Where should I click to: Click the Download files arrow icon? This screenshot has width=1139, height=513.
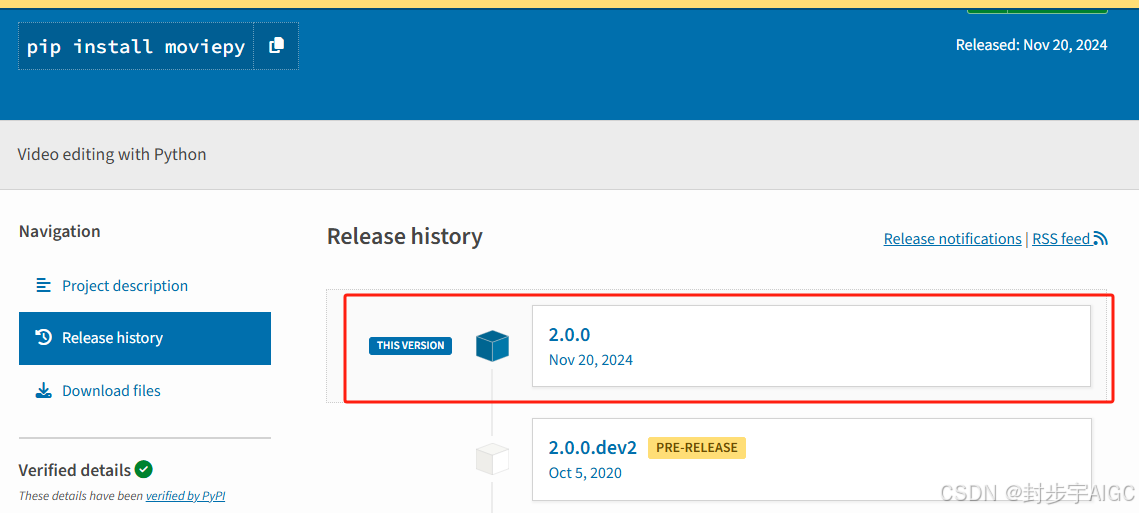point(44,390)
